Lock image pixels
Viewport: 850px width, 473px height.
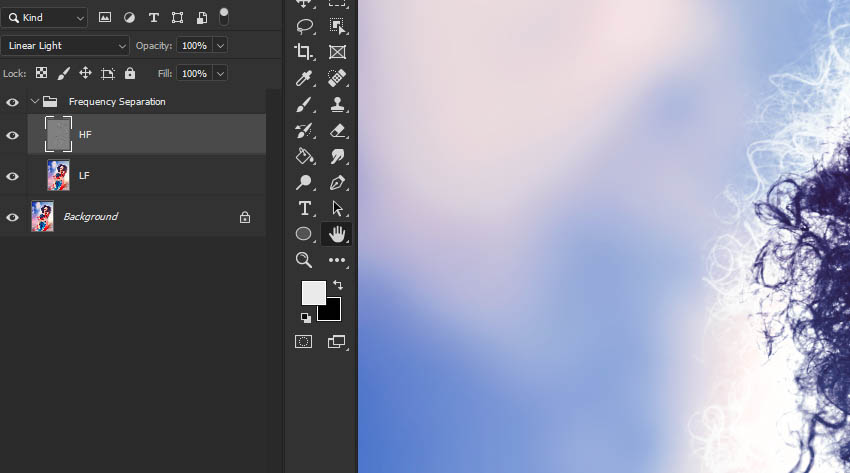pos(63,73)
